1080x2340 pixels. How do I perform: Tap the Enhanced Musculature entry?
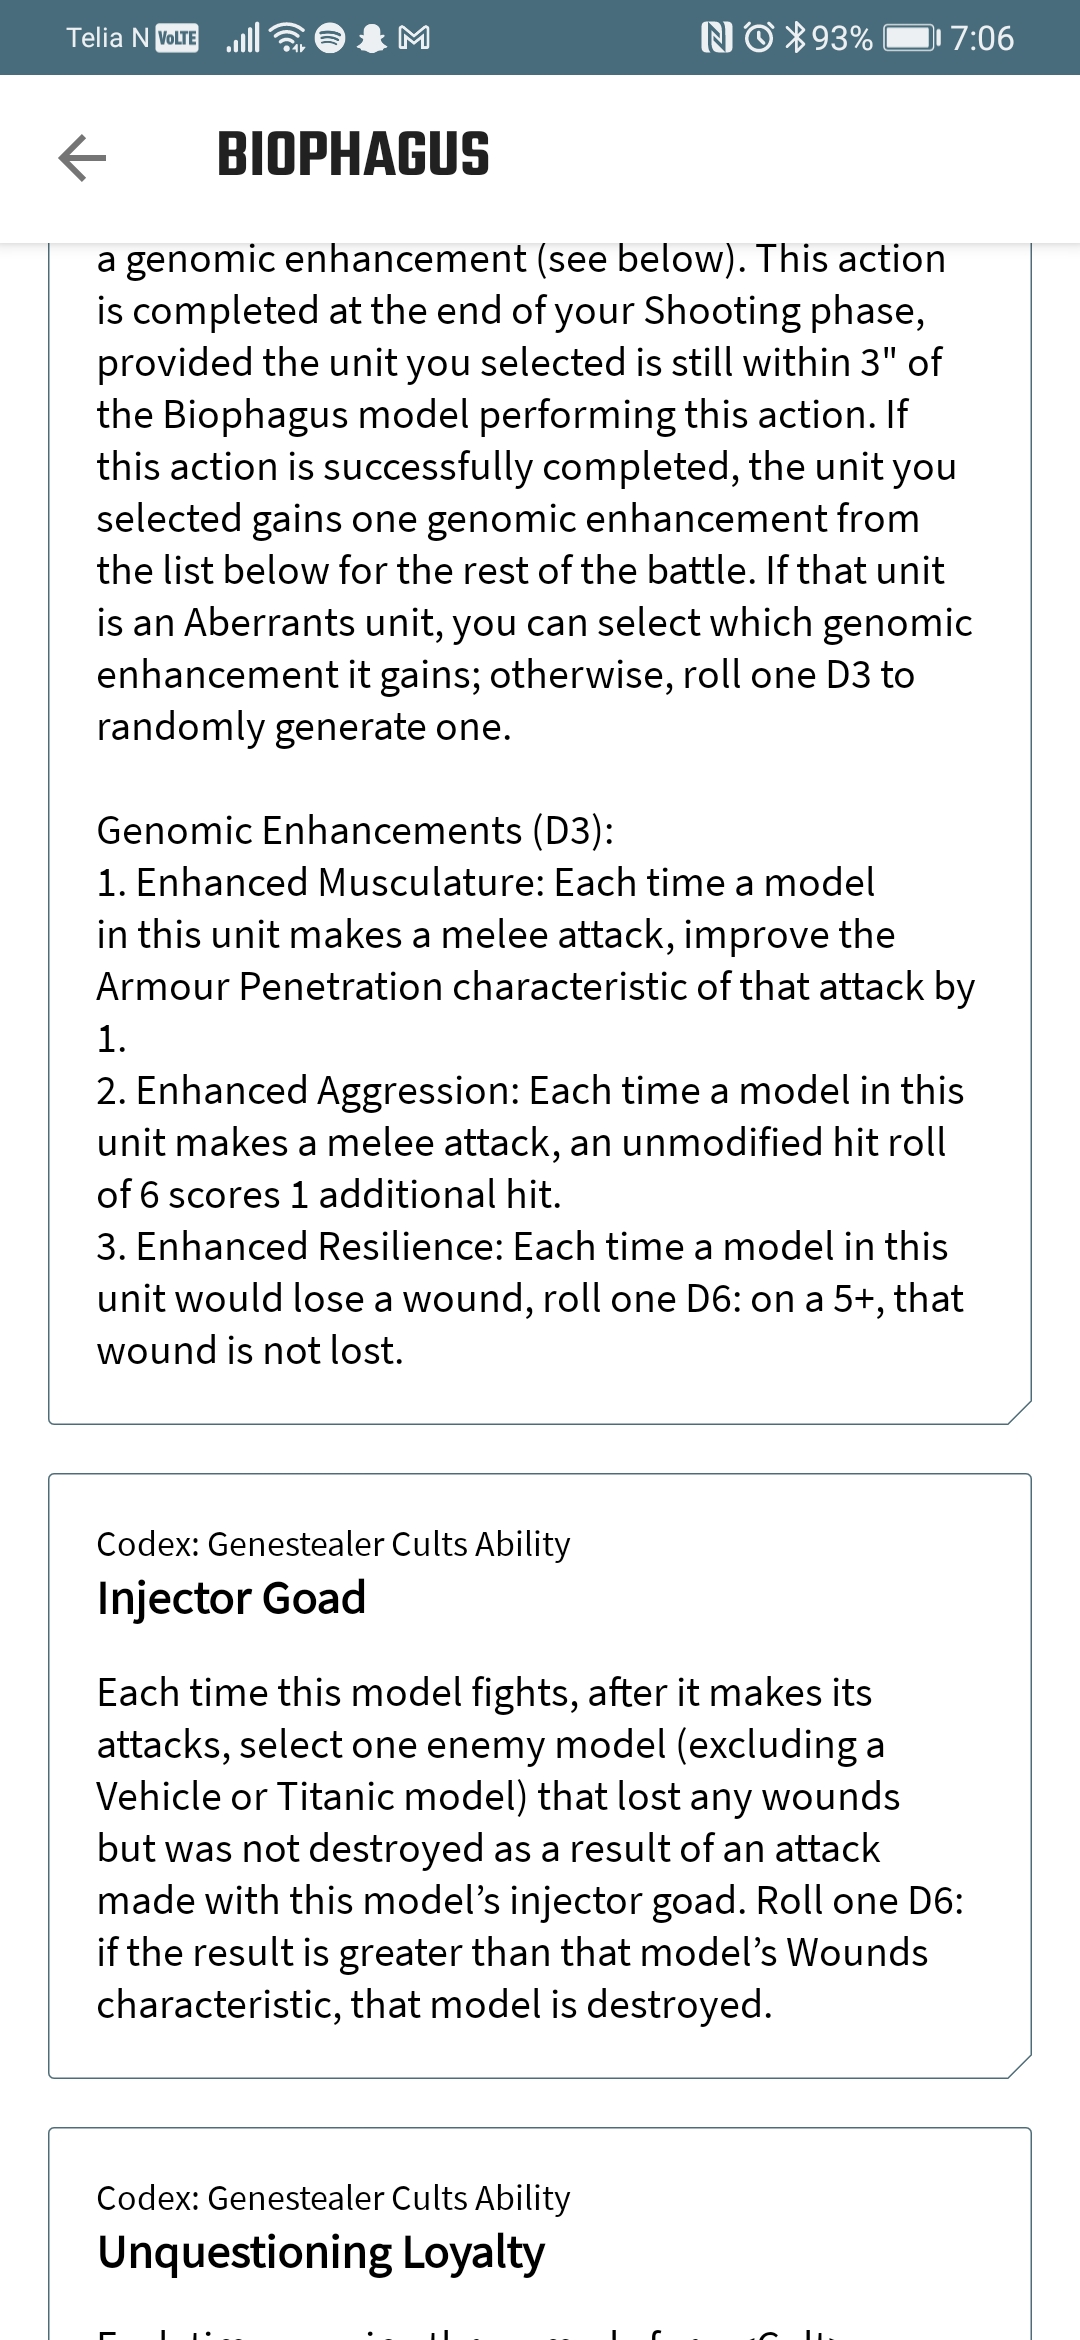536,960
